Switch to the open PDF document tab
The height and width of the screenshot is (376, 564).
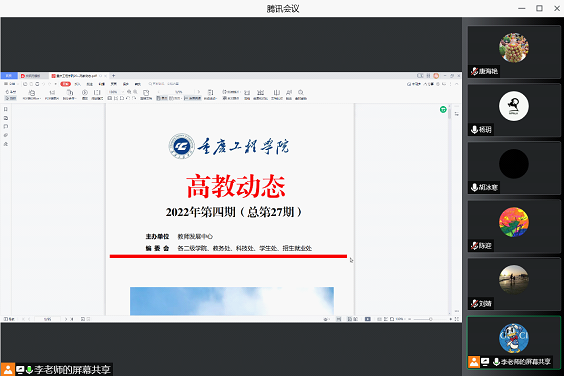pyautogui.click(x=76, y=76)
